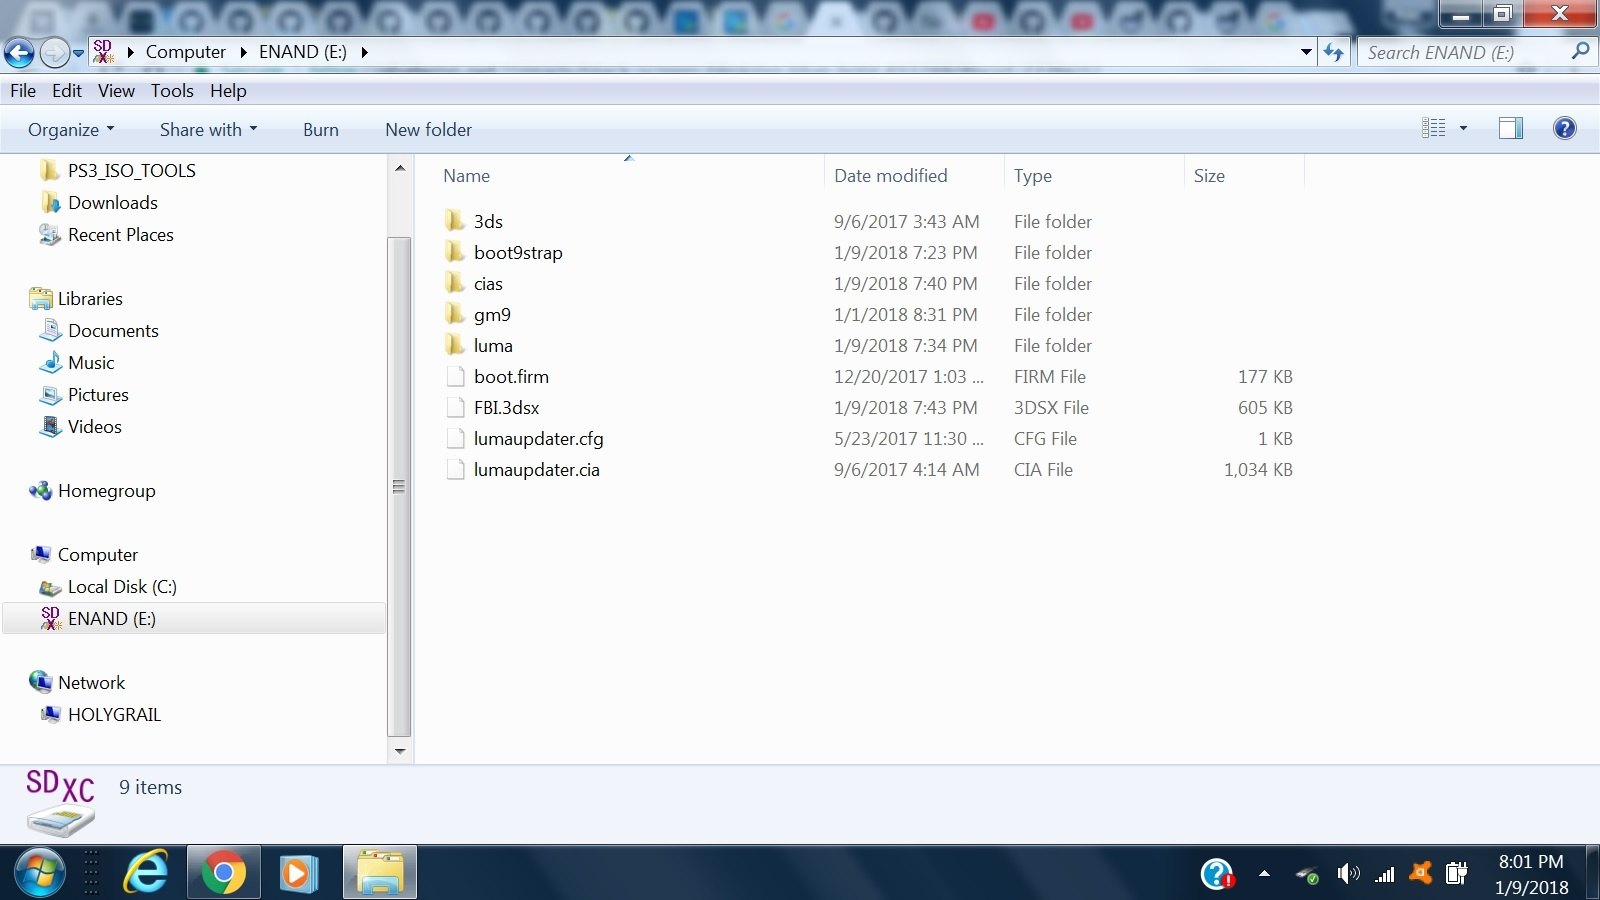Screen dimensions: 1600x900
Task: Open the taskbar clock showing 8:01 PM
Action: 1531,874
